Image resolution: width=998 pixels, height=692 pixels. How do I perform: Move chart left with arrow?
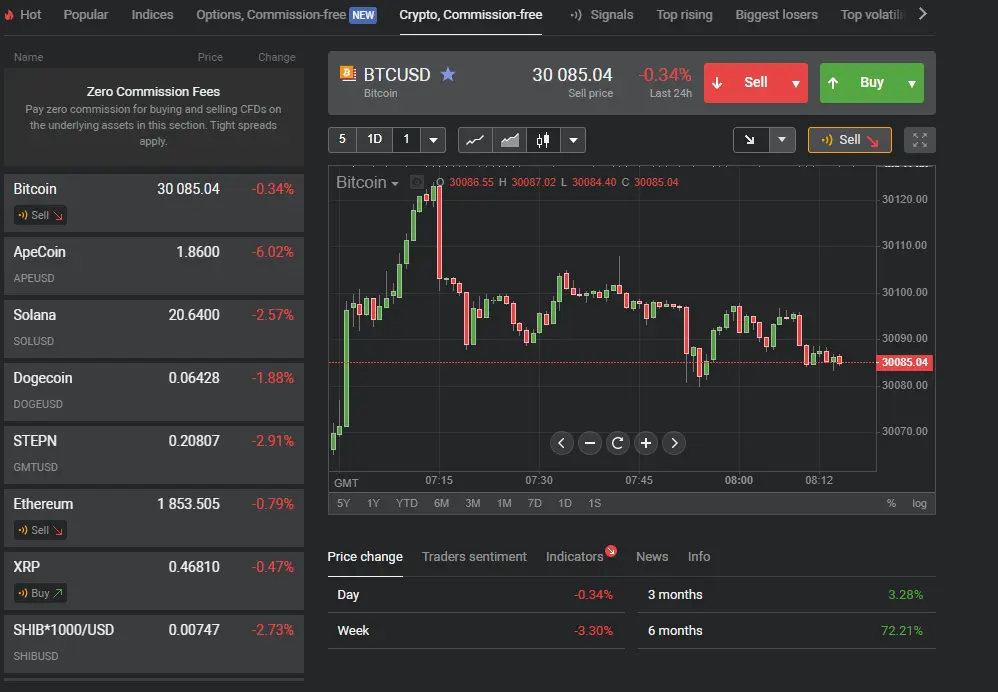[x=561, y=443]
